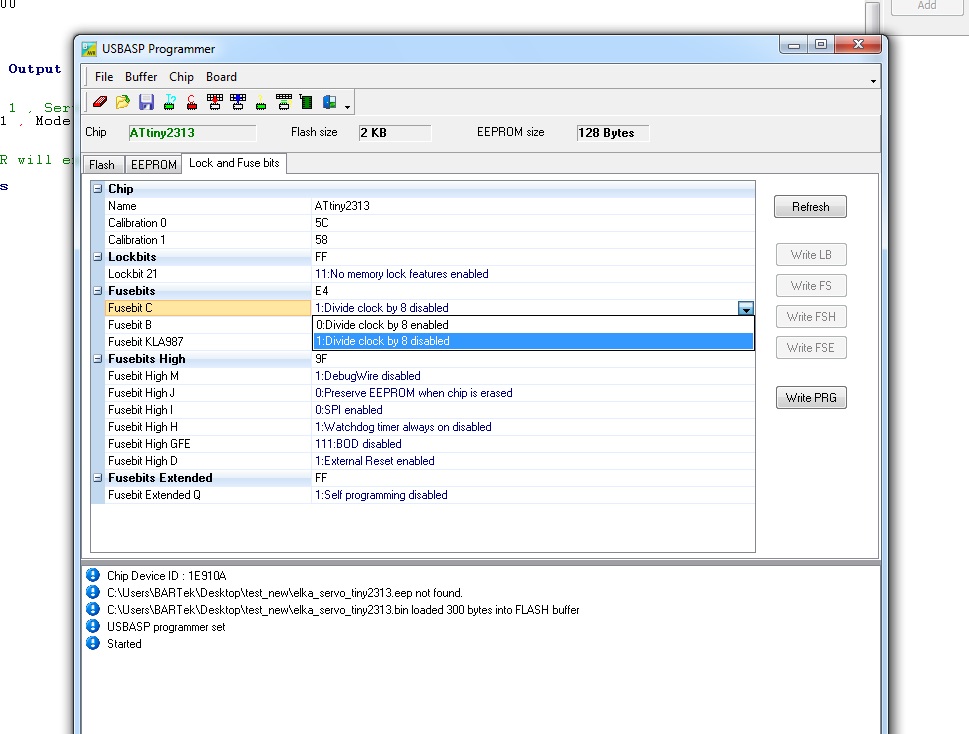Viewport: 969px width, 734px height.
Task: Click the Write LB button
Action: (811, 255)
